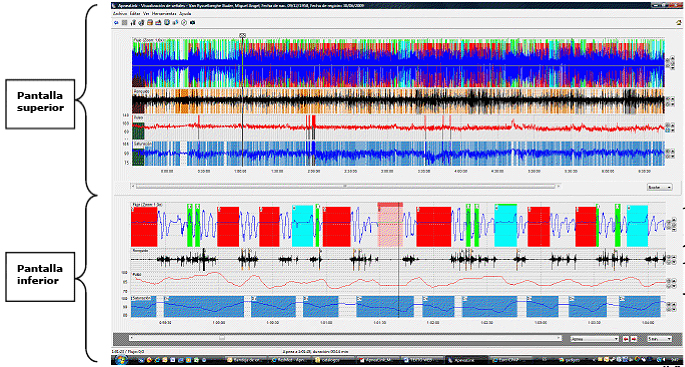Screen dimensions: 685x367
Task: Click the left arrow of the upper panel scrollbar
Action: coord(133,187)
